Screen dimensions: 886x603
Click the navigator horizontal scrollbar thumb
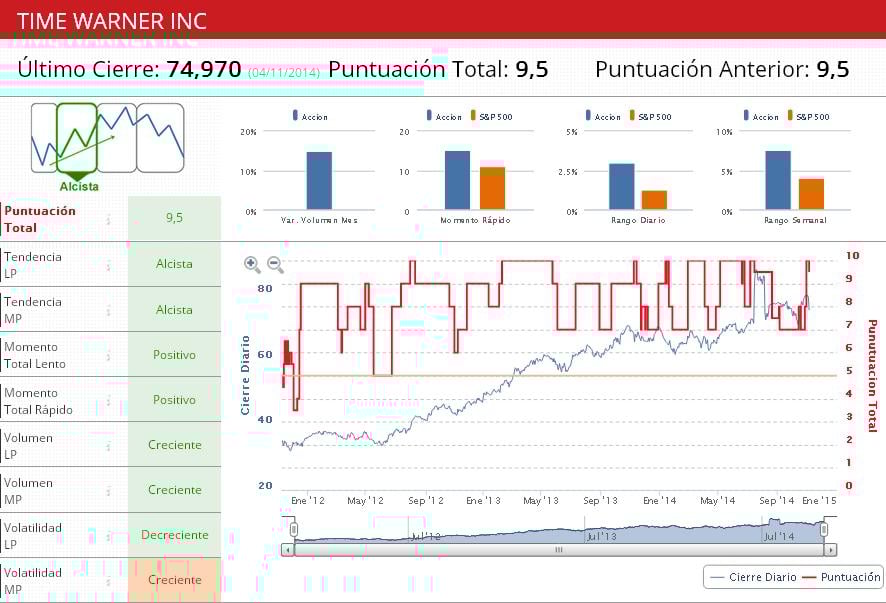tap(559, 549)
